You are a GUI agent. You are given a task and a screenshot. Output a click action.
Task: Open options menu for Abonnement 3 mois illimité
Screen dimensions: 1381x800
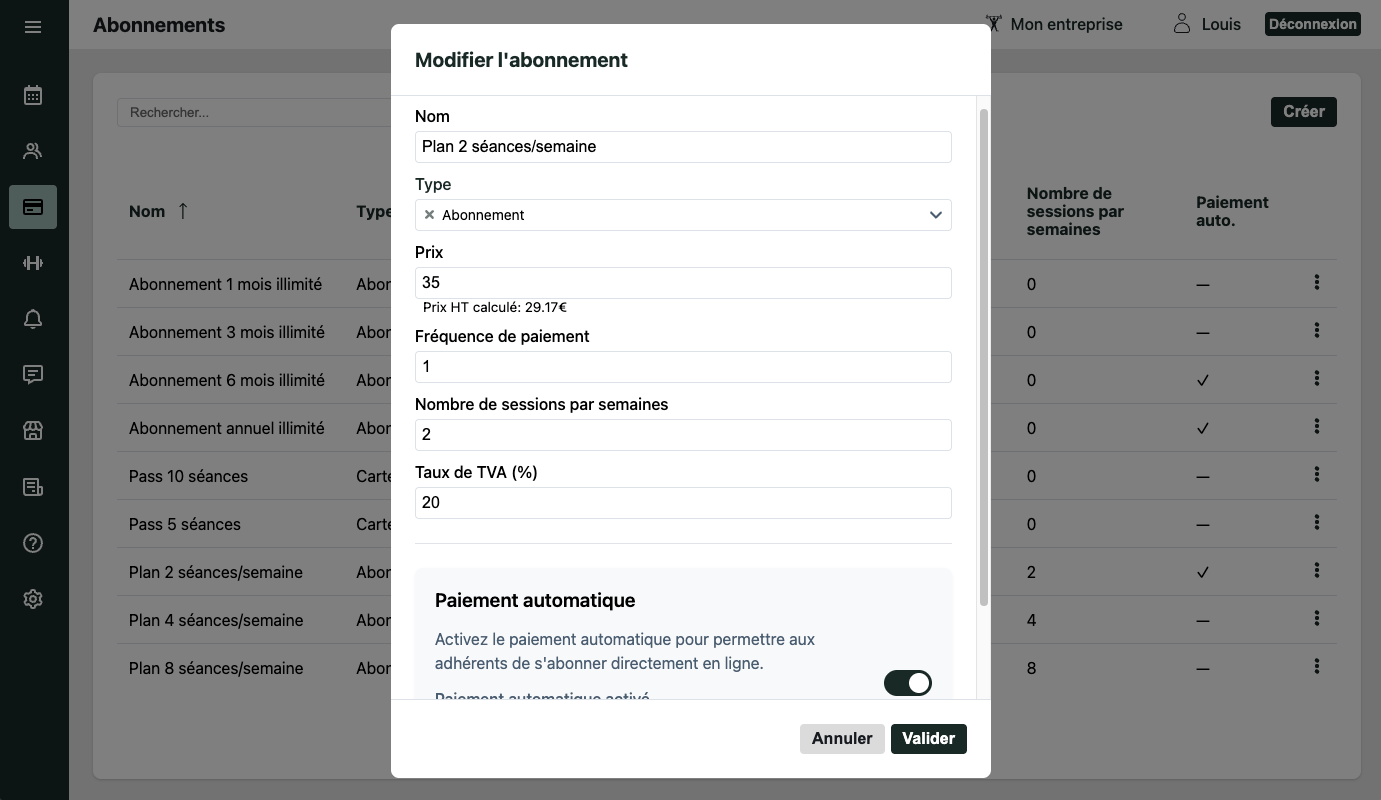coord(1317,331)
